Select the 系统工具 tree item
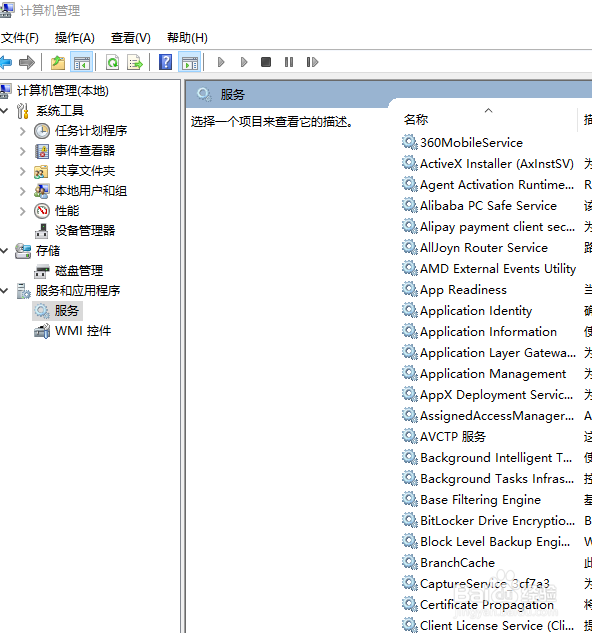 (60, 111)
